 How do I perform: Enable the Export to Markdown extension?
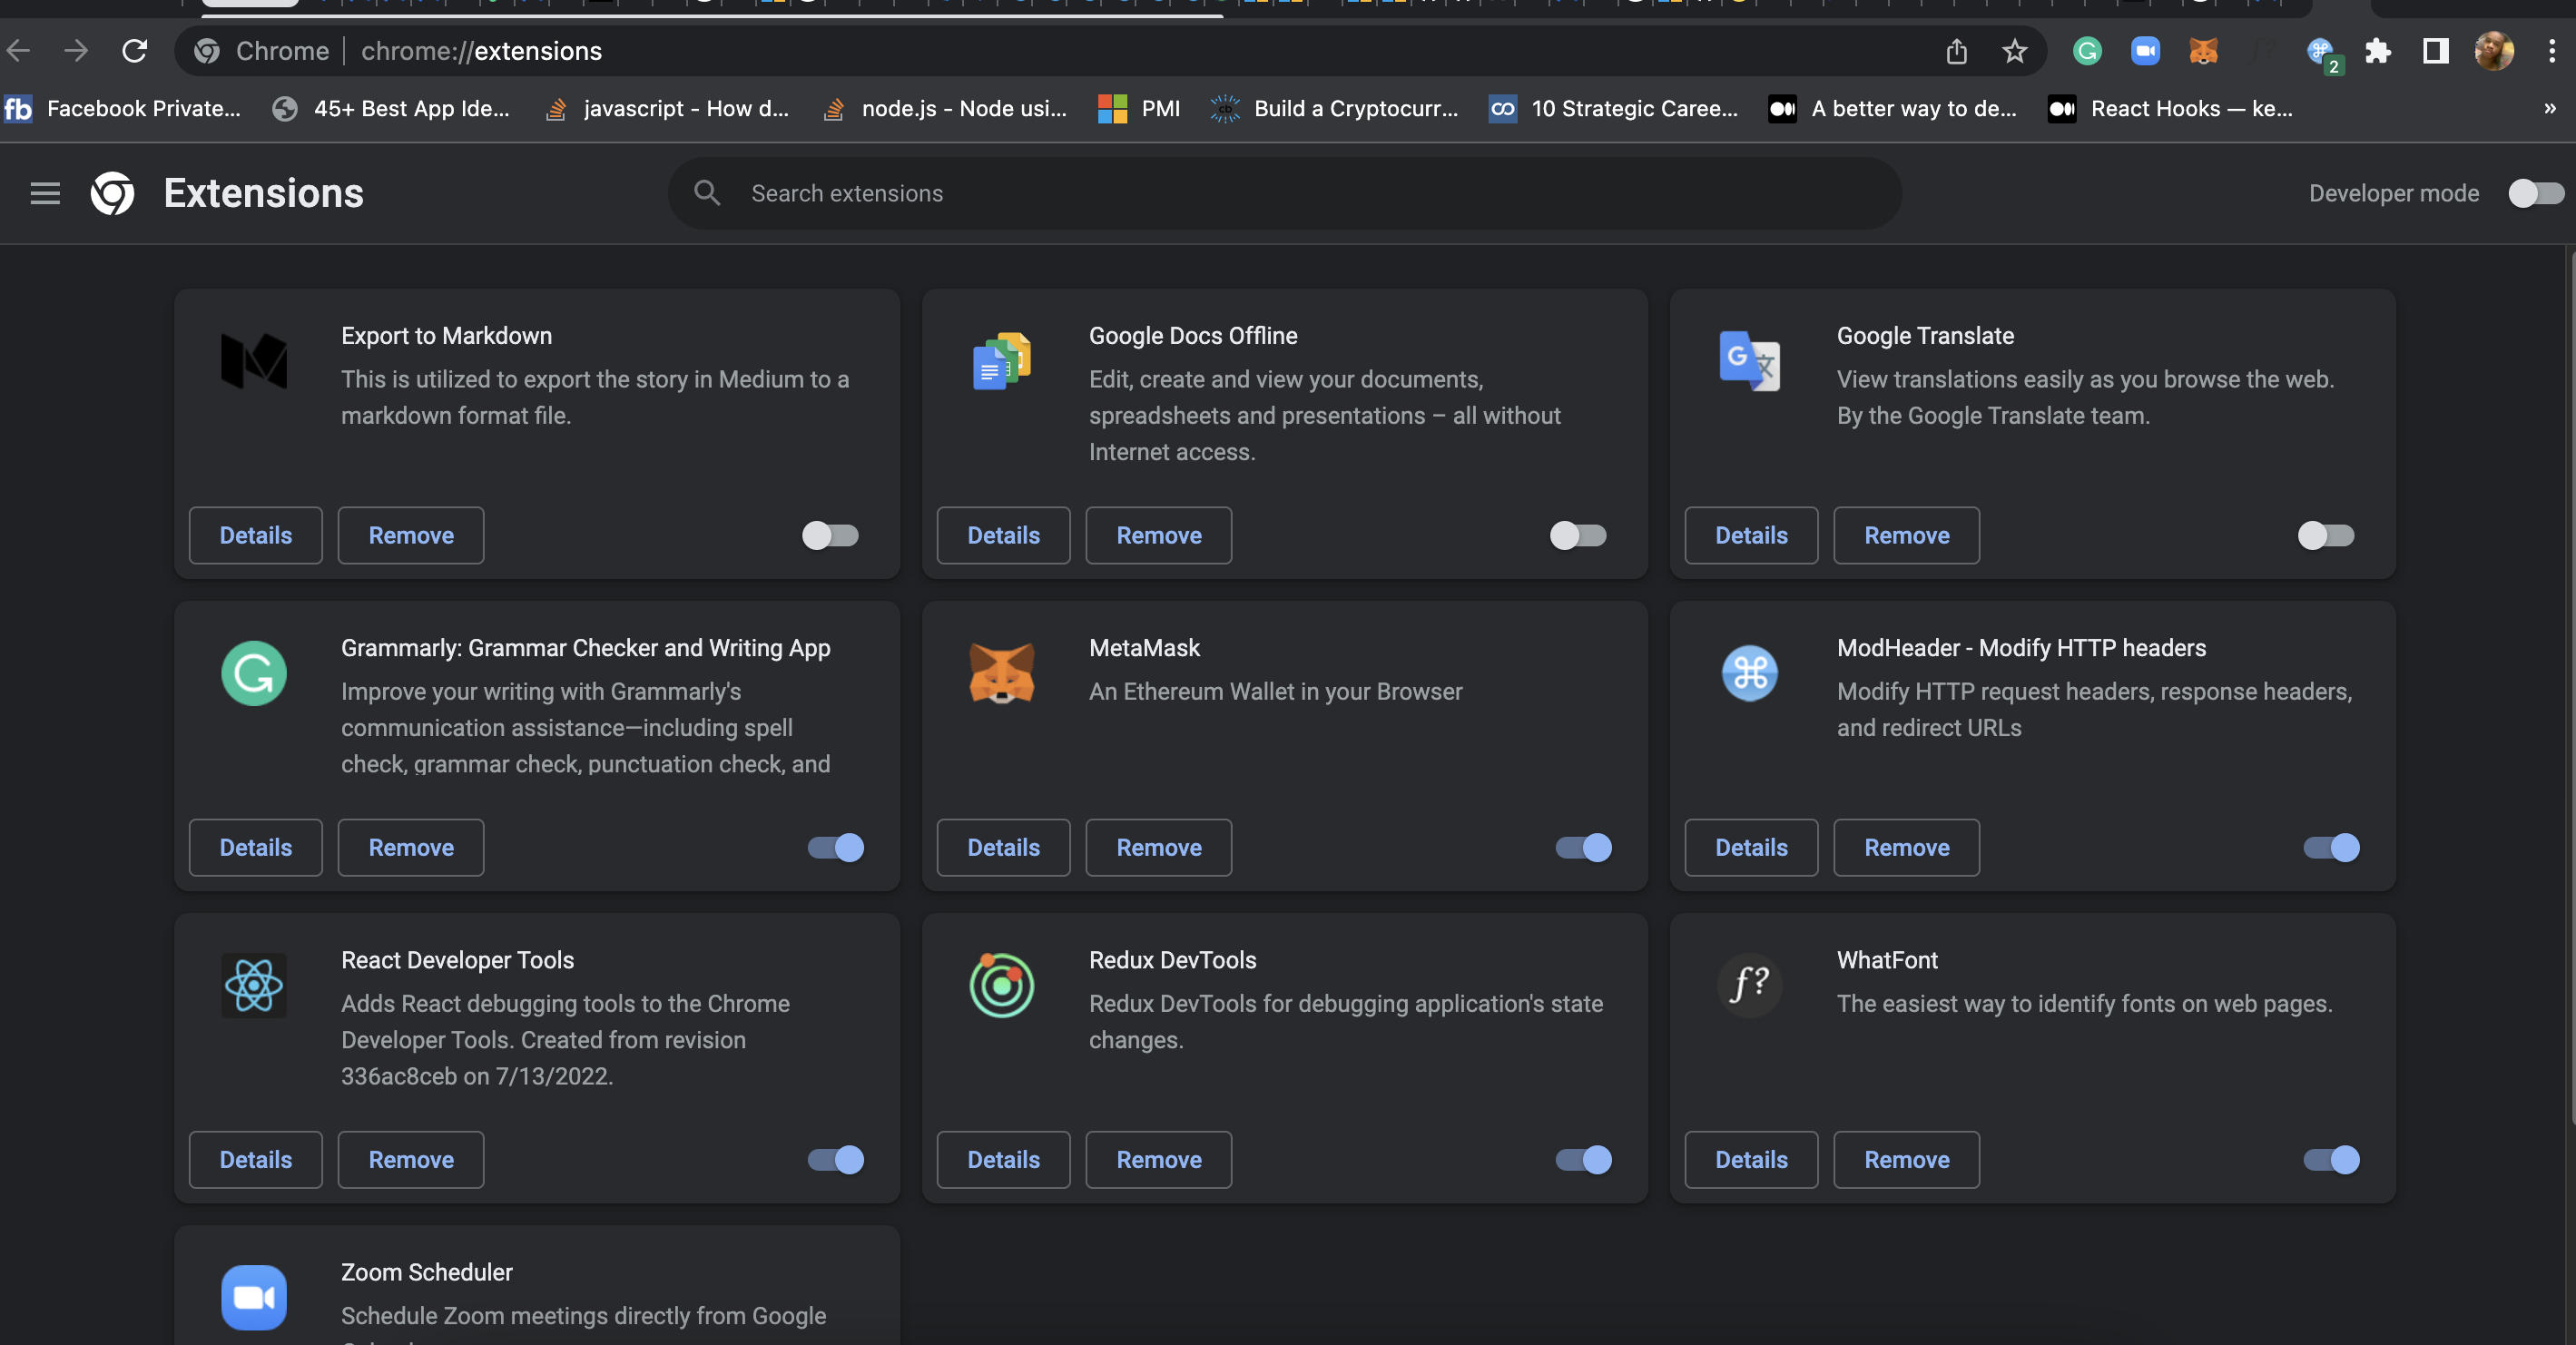830,535
